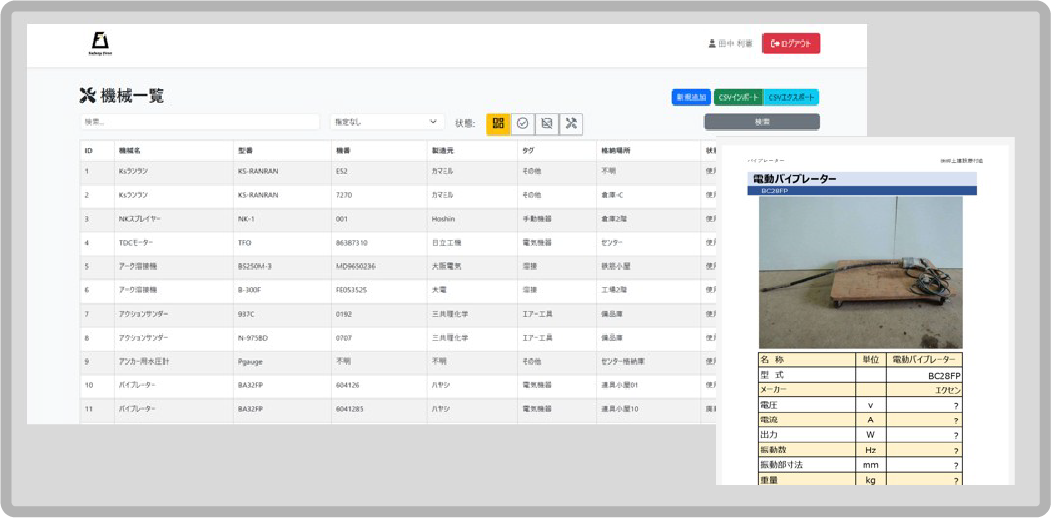Toggle the crossed-out box status filter
The image size is (1051, 518).
(546, 123)
